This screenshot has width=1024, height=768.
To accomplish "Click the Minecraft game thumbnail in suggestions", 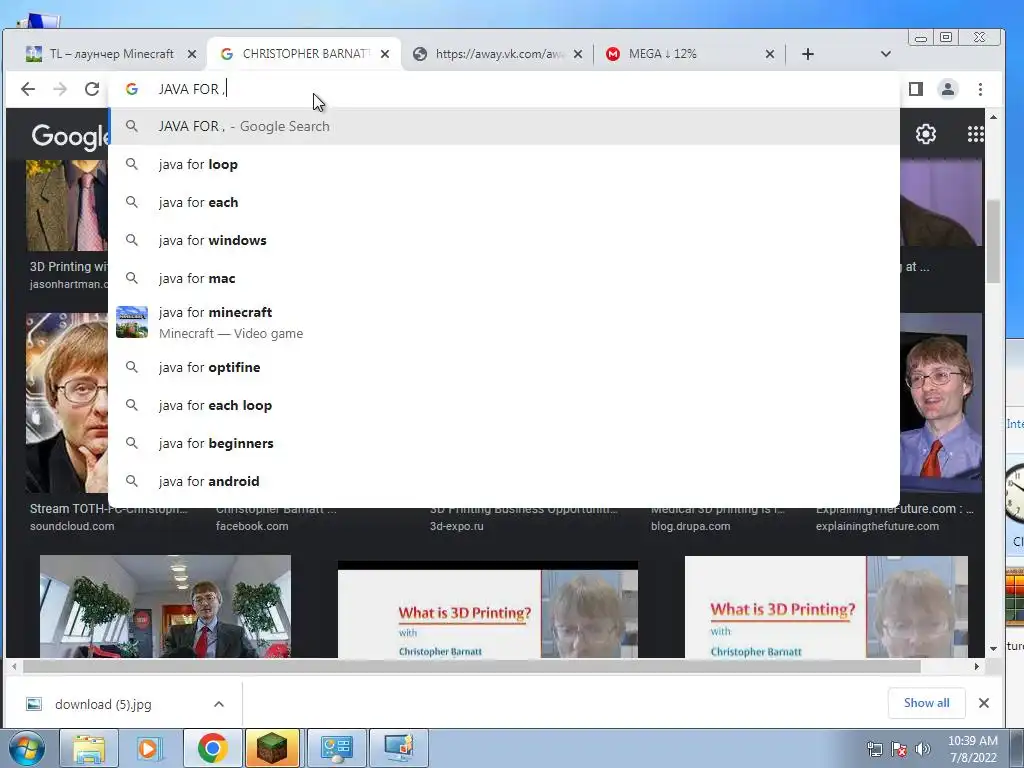I will pos(132,322).
